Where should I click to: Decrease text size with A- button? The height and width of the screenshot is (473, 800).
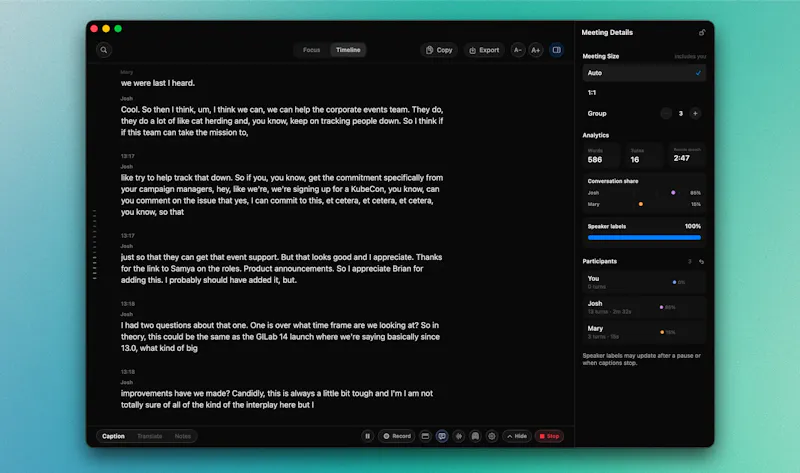coord(518,50)
